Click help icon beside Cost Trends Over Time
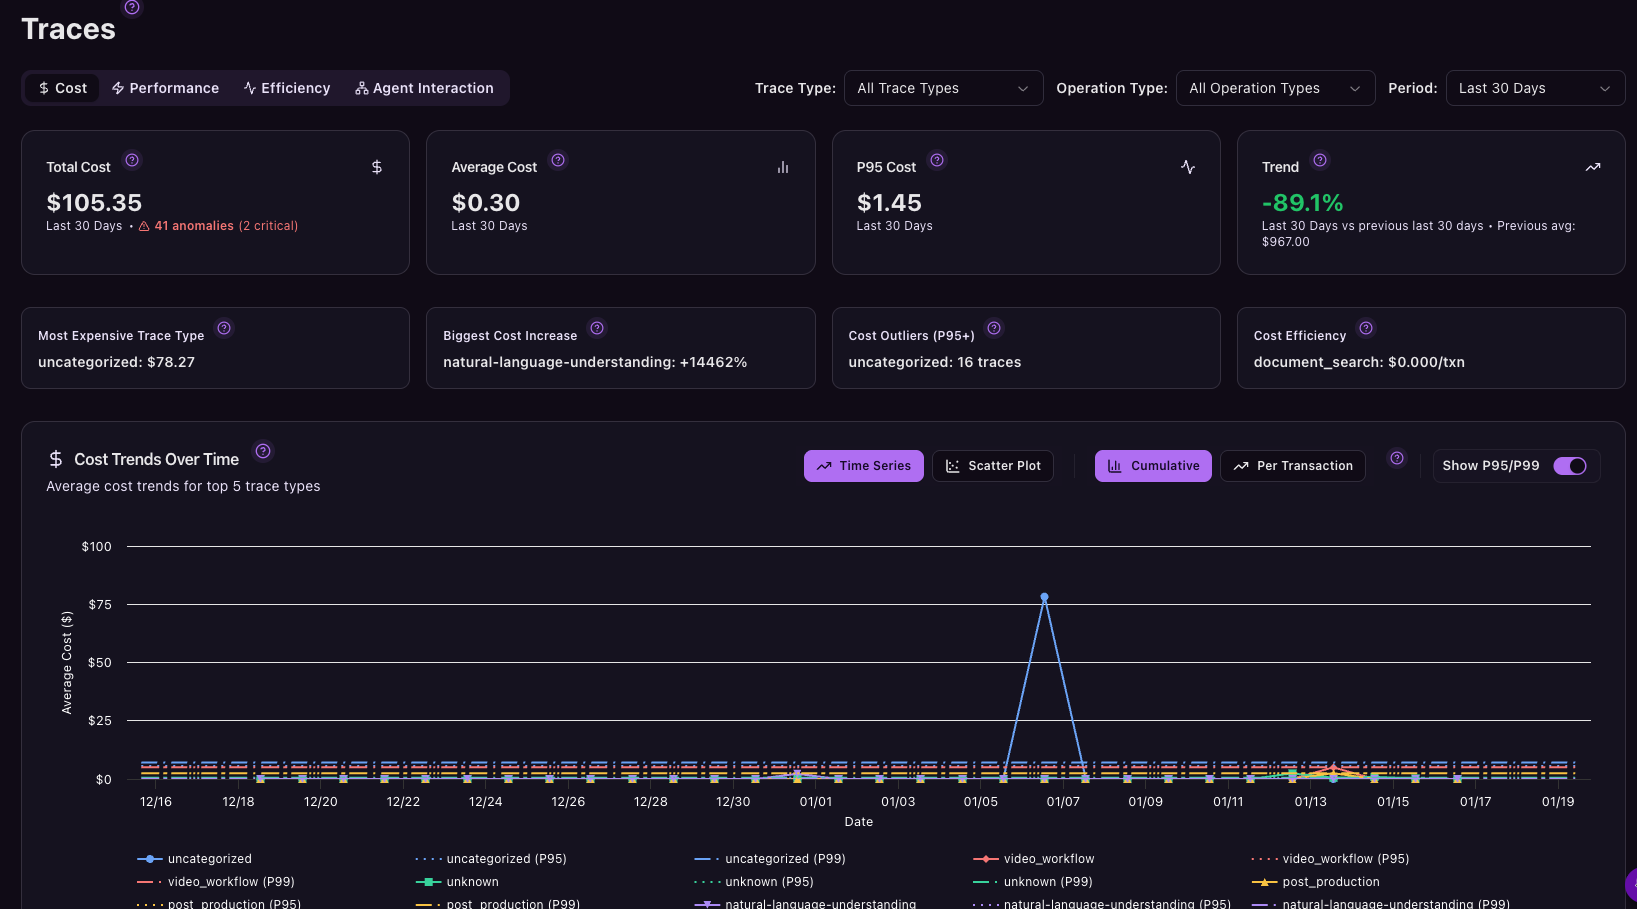 (263, 451)
